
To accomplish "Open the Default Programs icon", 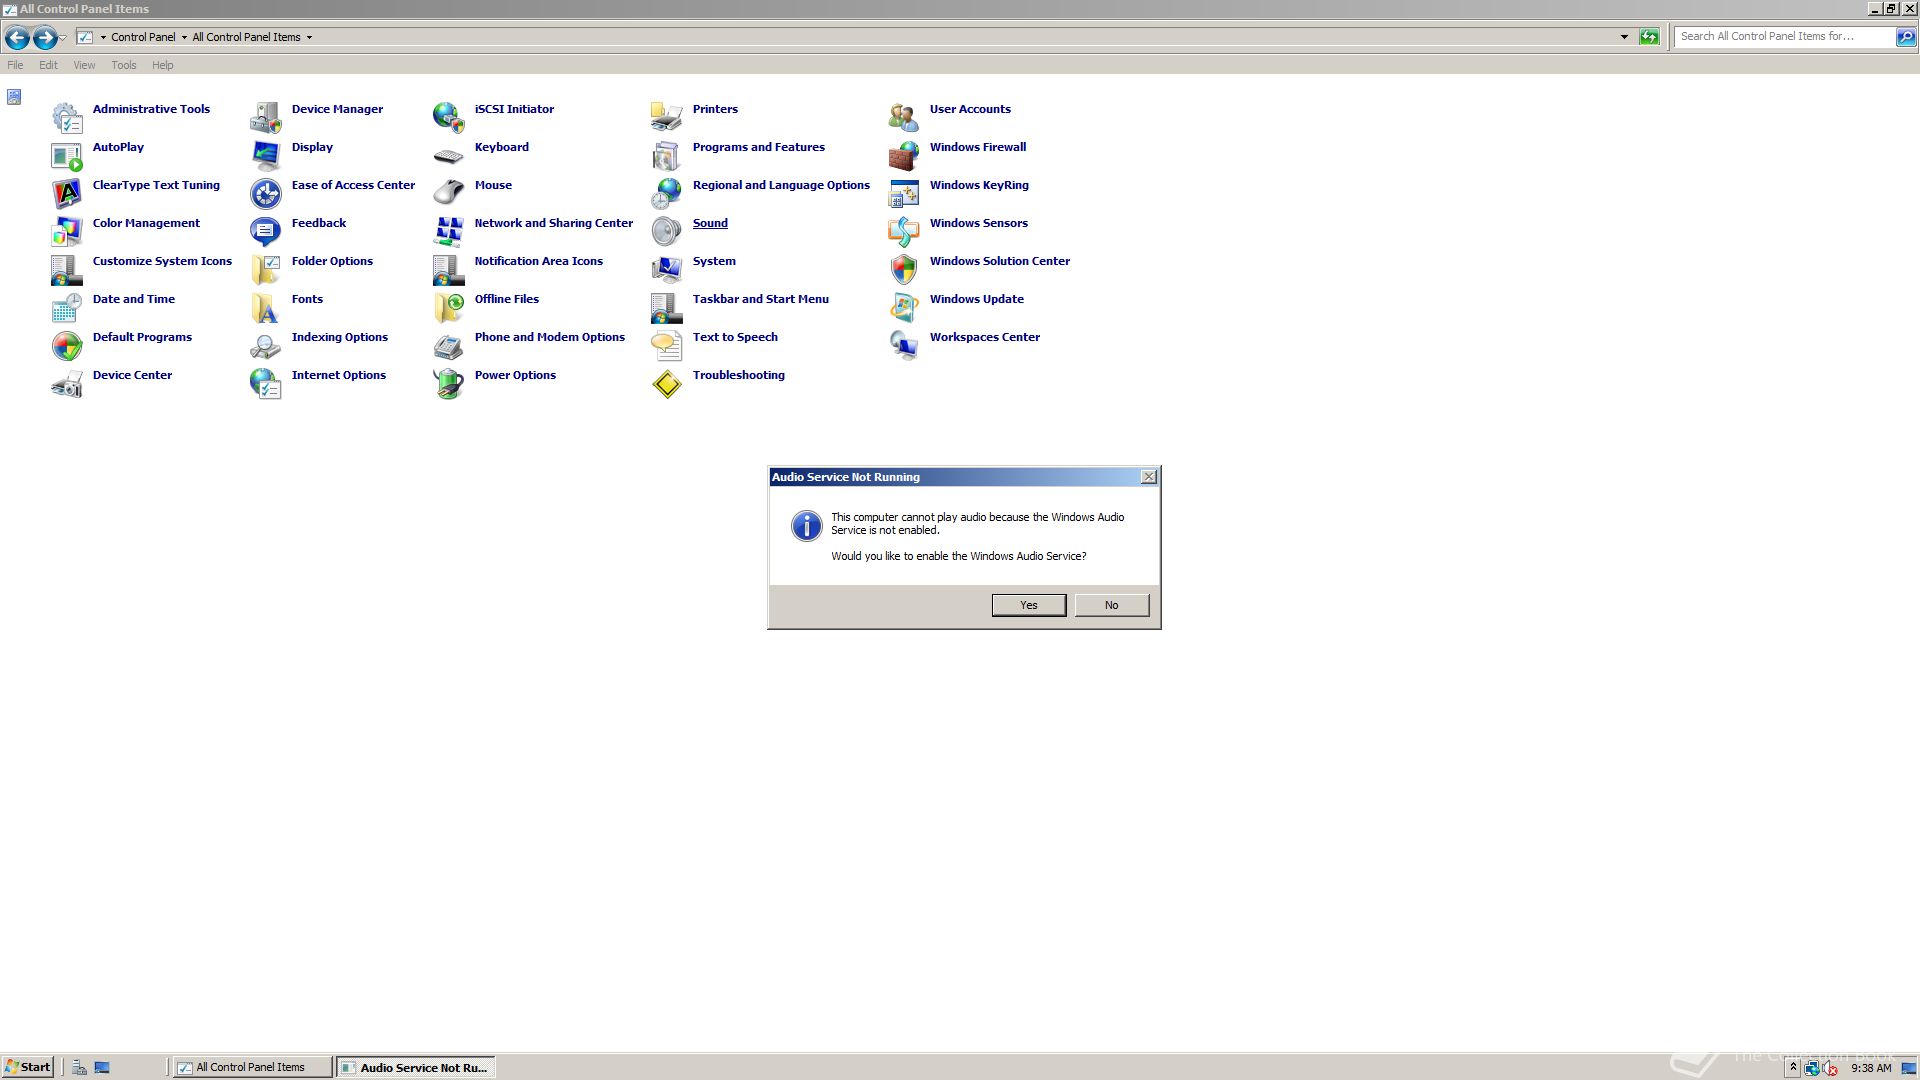I will pos(67,345).
